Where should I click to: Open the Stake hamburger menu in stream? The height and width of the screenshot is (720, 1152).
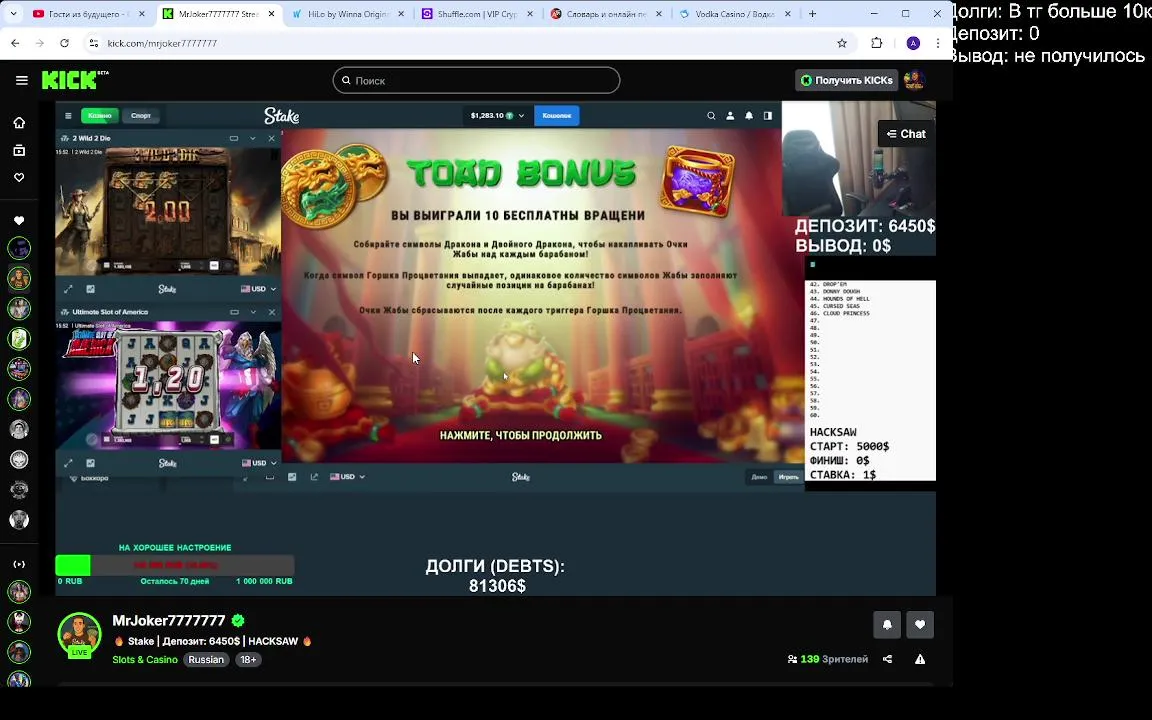click(x=68, y=115)
